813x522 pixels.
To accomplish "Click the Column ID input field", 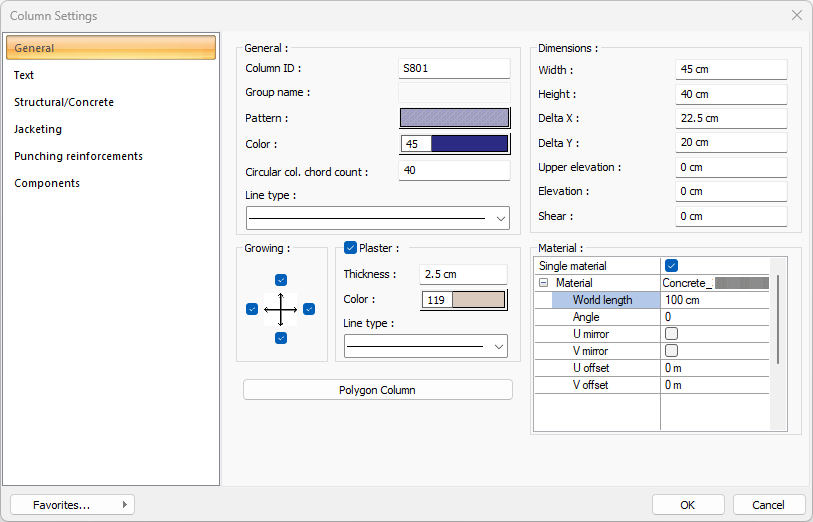I will tap(454, 69).
